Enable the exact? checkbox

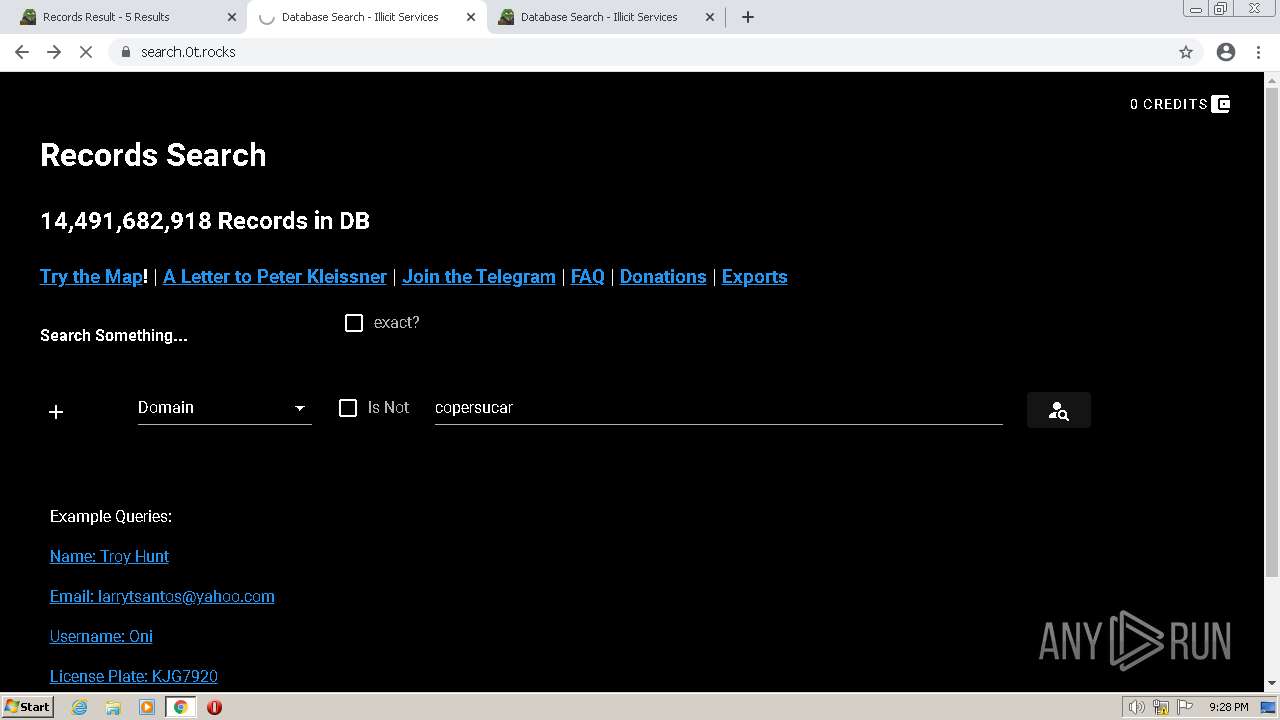coord(354,323)
